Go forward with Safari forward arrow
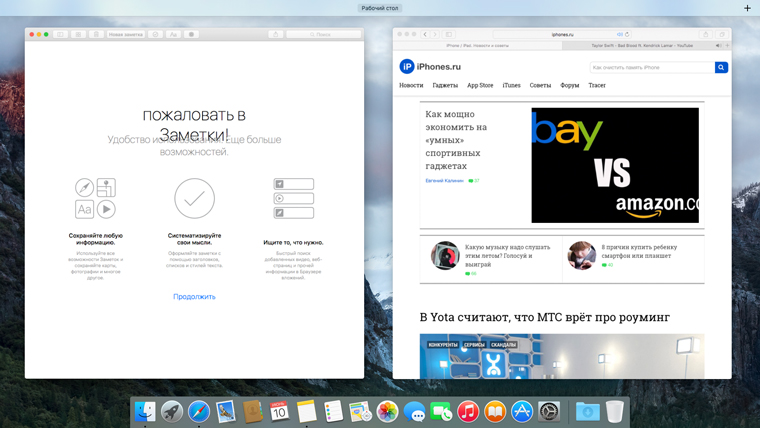 tap(435, 34)
